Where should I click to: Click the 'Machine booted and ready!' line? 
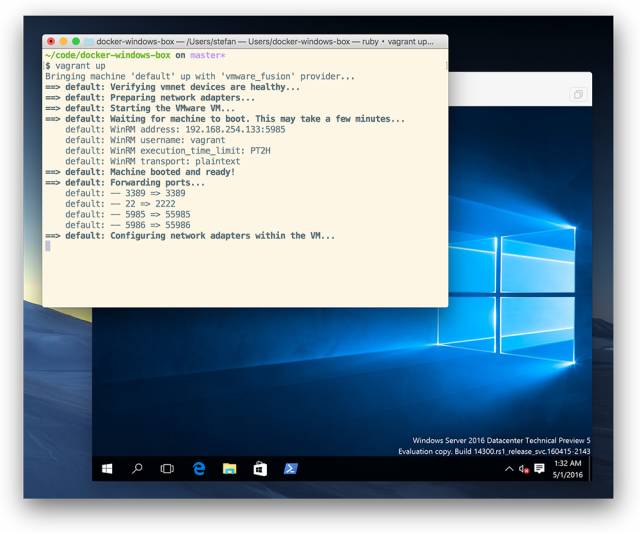140,172
